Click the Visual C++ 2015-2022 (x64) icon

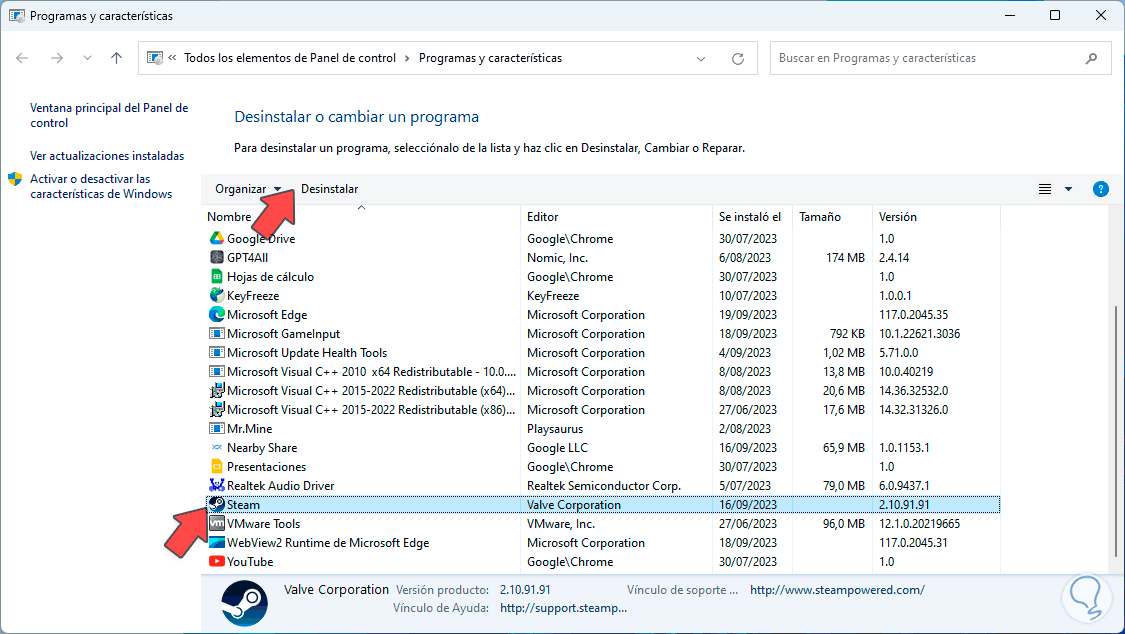(216, 390)
